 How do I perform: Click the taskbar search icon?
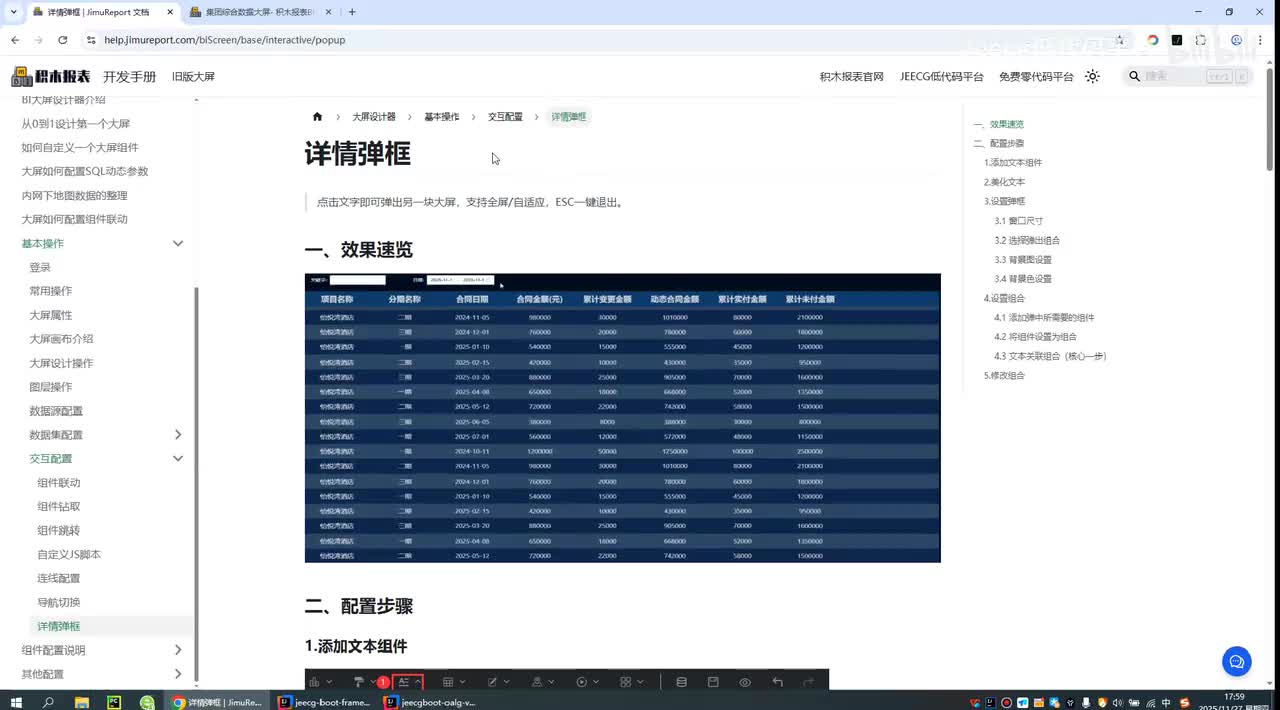click(x=48, y=702)
